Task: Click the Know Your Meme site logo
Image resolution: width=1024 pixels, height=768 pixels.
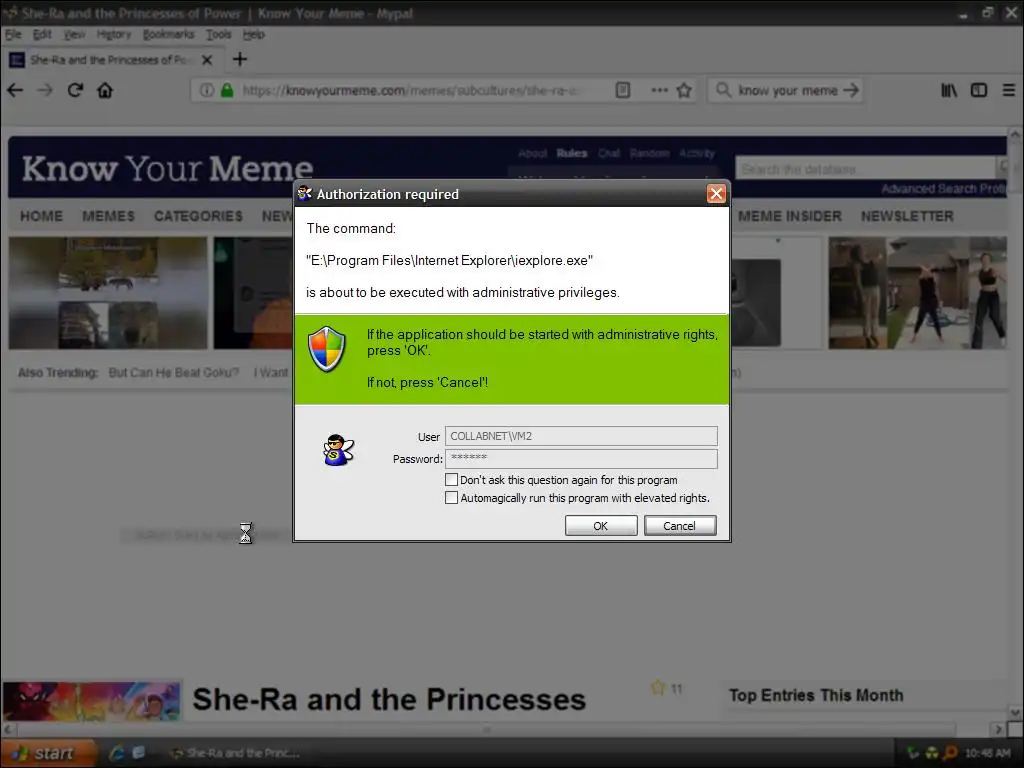Action: click(167, 168)
